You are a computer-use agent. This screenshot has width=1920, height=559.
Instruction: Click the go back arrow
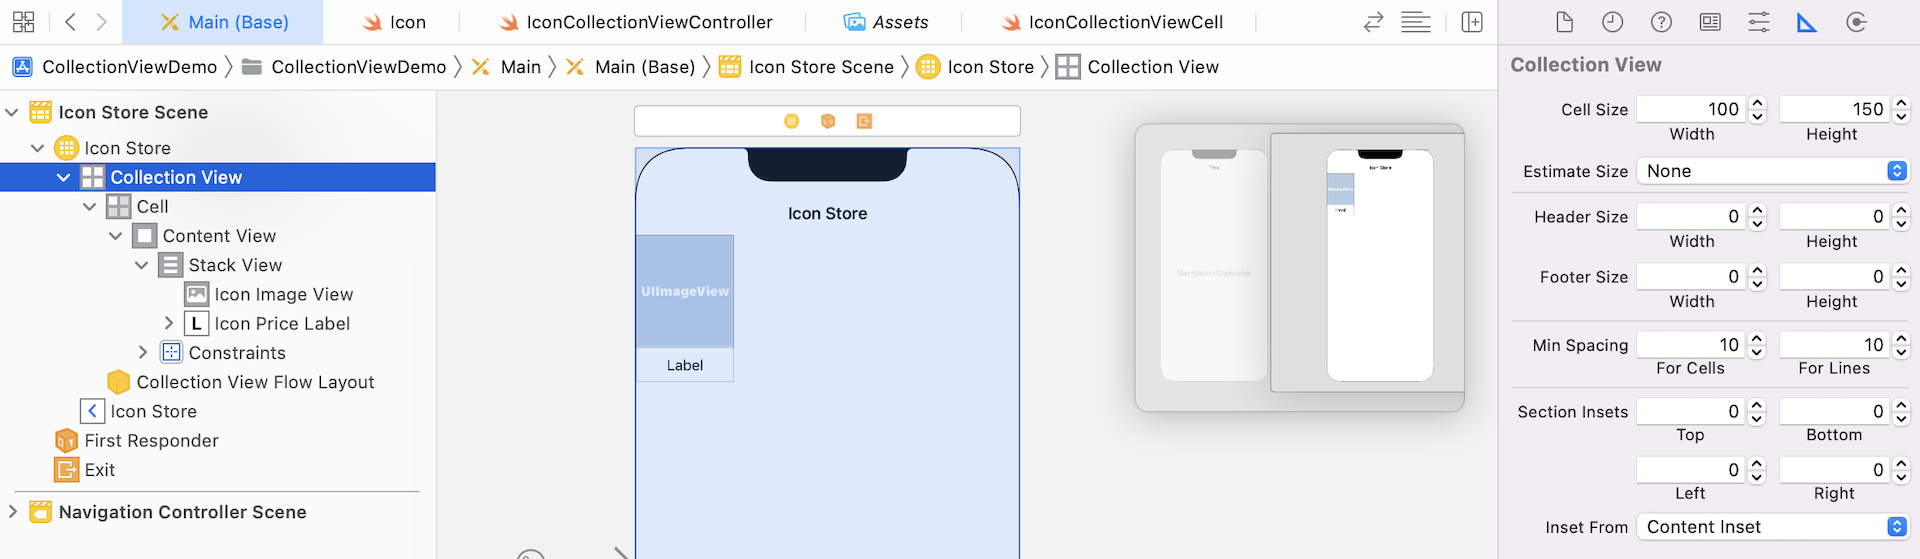click(x=70, y=22)
